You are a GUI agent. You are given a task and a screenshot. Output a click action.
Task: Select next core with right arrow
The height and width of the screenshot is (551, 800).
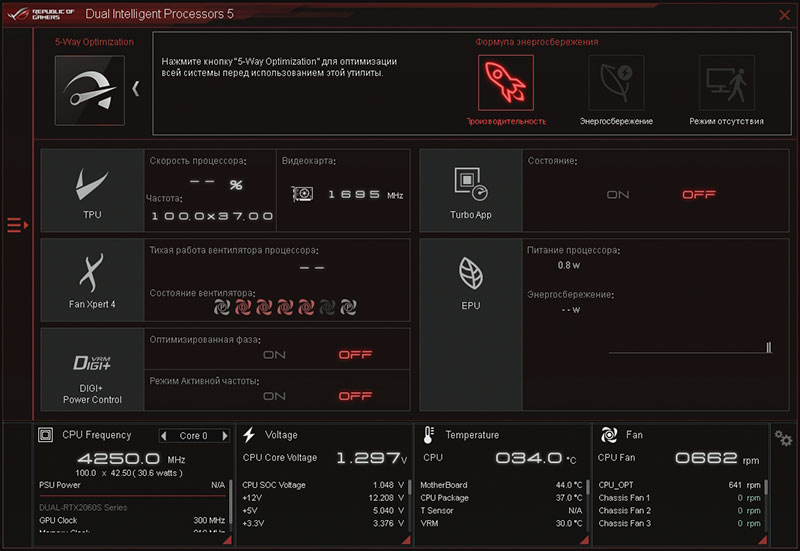pos(224,436)
